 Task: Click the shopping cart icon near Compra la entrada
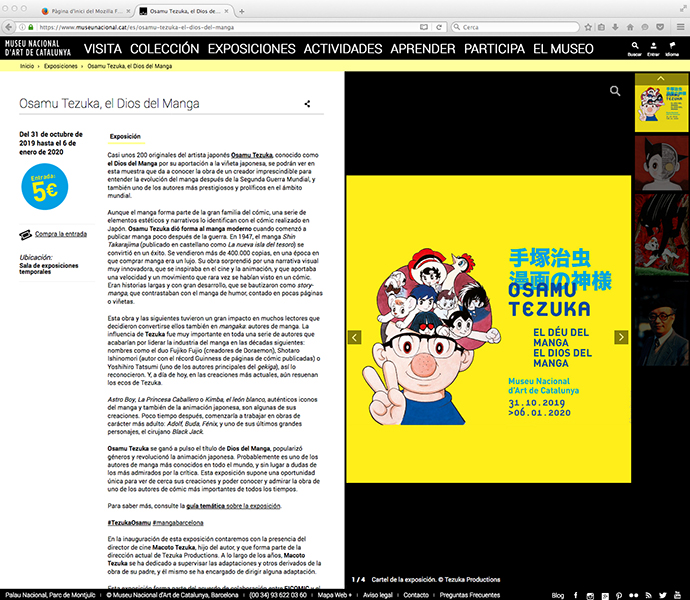point(26,233)
